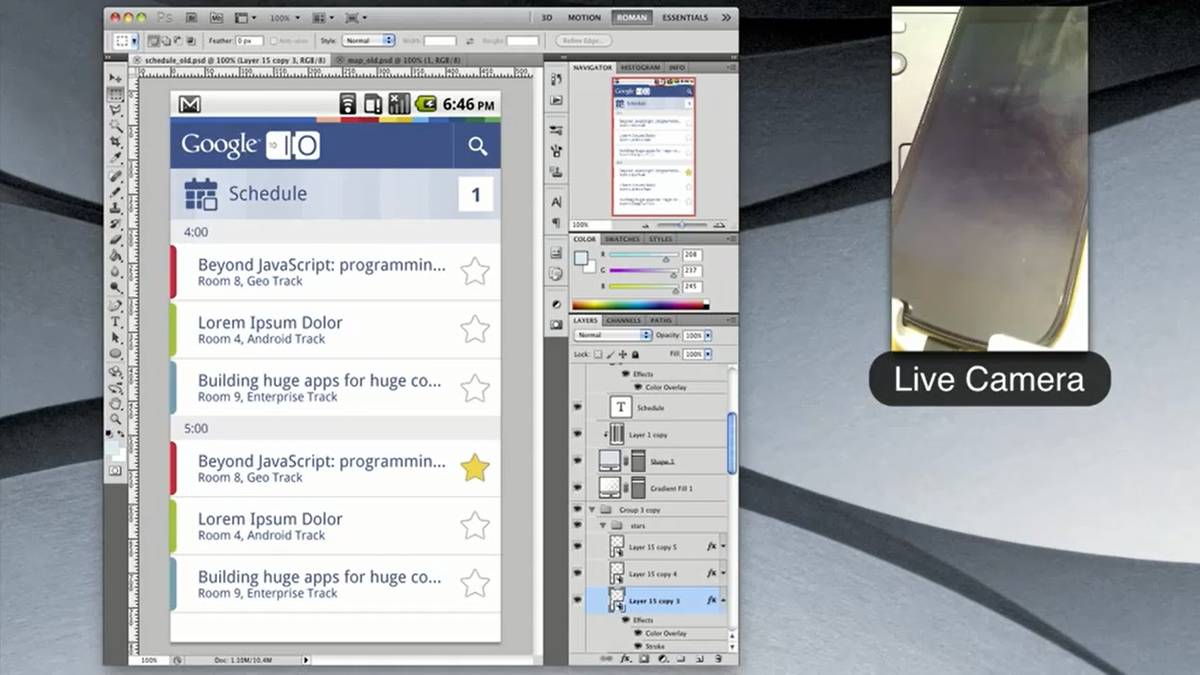Switch to the Paths panel tab
Viewport: 1200px width, 675px height.
(x=662, y=320)
